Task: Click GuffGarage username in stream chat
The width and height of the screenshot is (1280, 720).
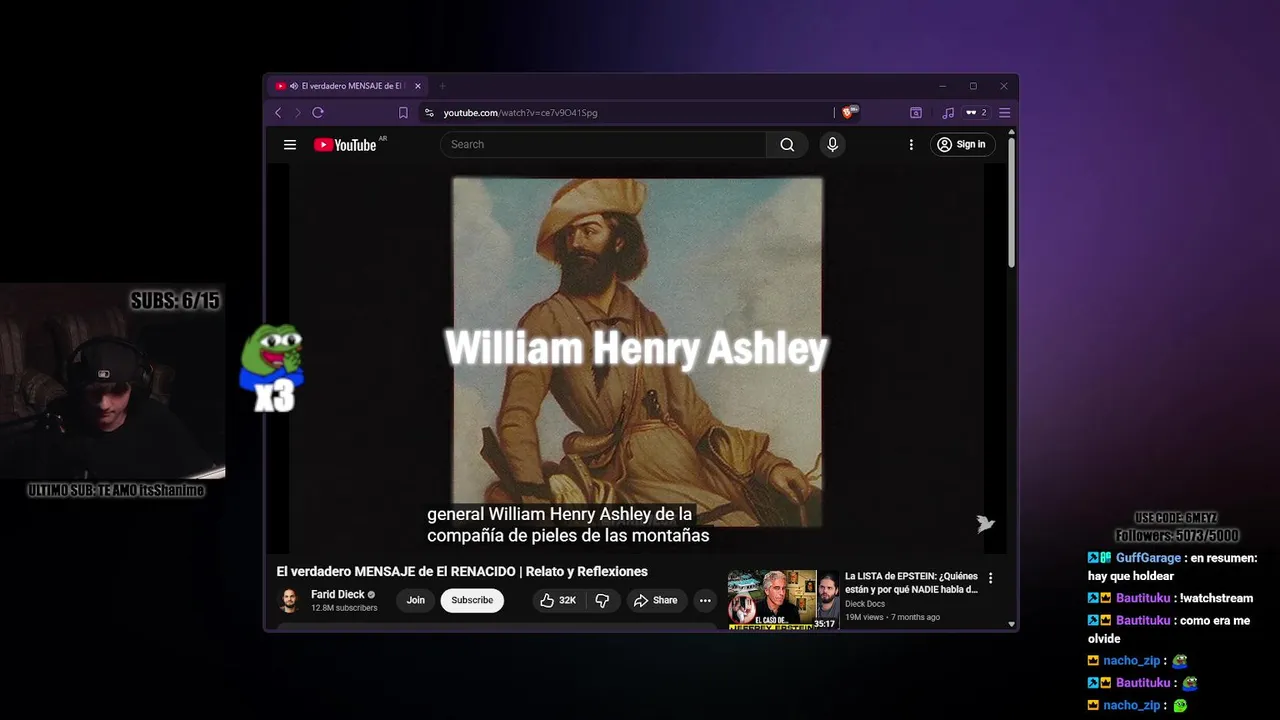Action: [x=1147, y=558]
